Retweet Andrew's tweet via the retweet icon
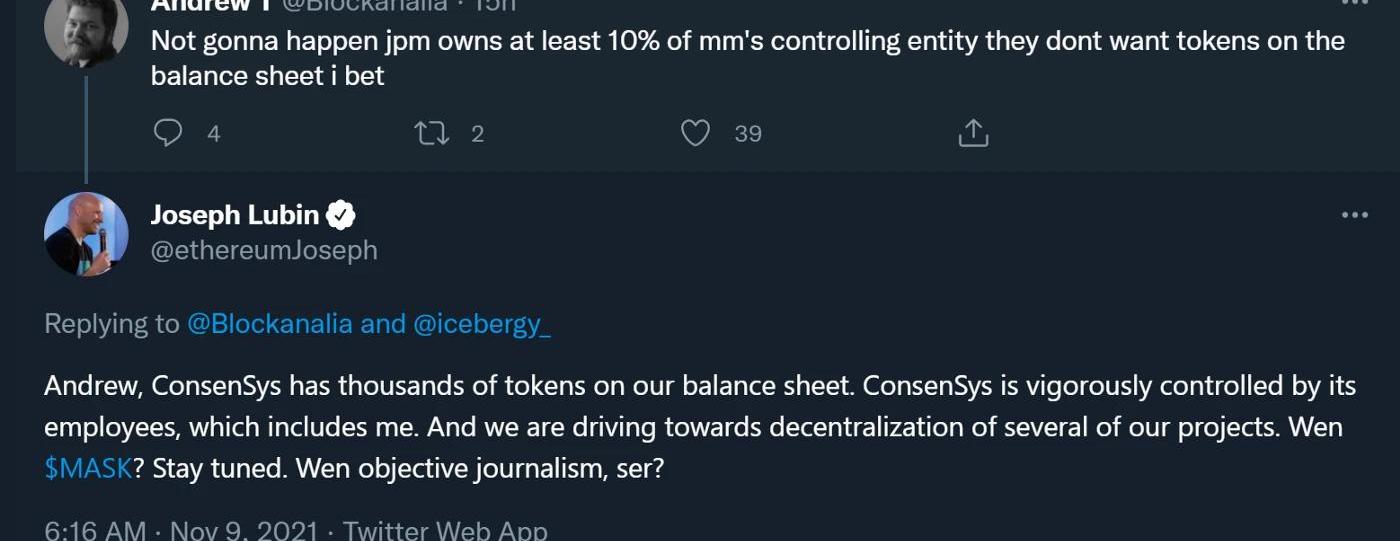This screenshot has width=1400, height=541. [x=432, y=133]
